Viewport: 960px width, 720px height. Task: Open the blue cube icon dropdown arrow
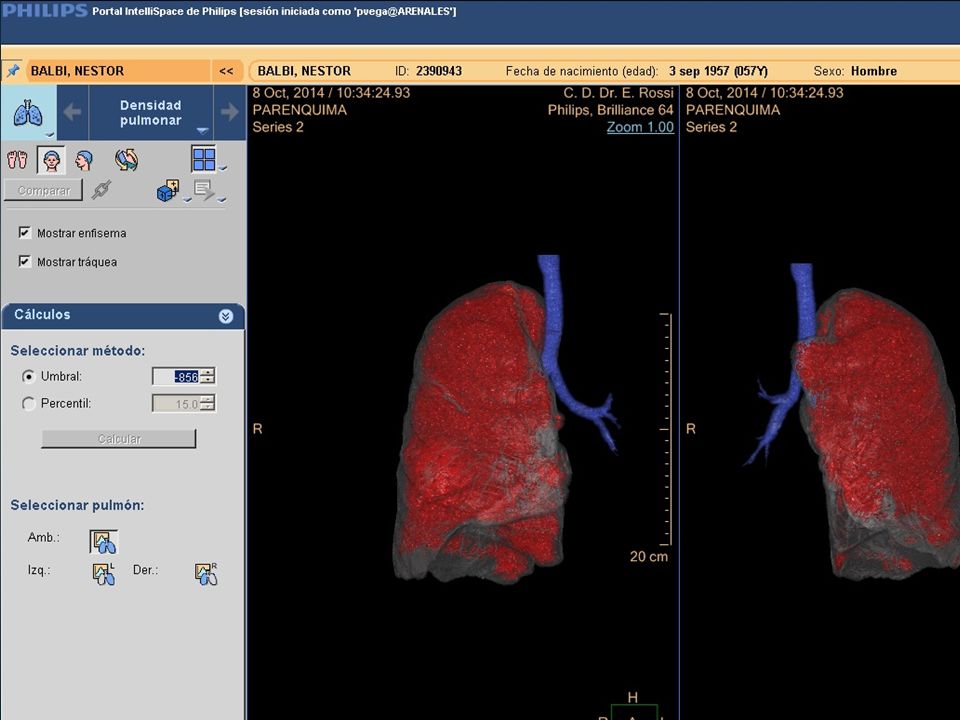coord(187,199)
